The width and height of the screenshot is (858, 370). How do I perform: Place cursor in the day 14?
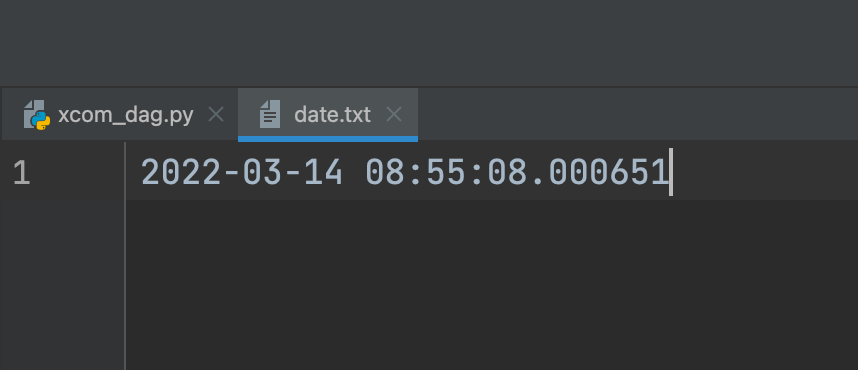323,173
